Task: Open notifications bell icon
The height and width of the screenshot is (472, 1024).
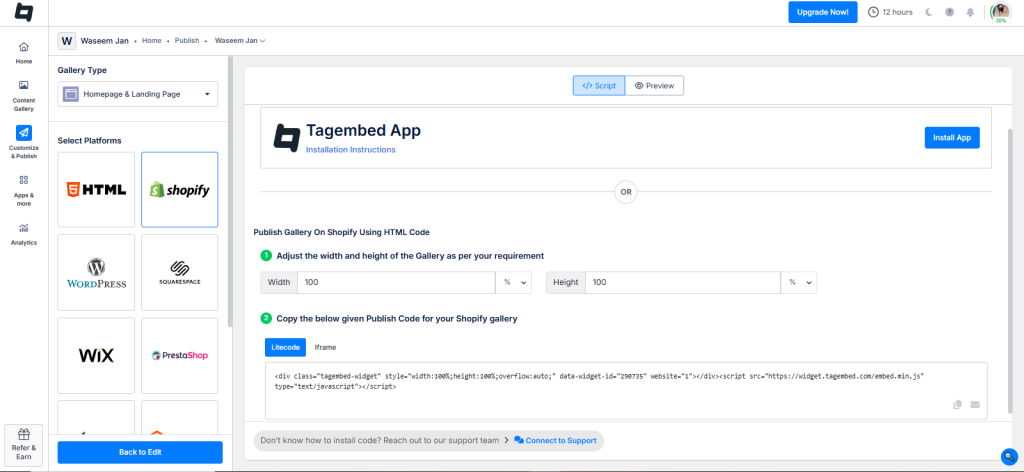Action: [970, 12]
